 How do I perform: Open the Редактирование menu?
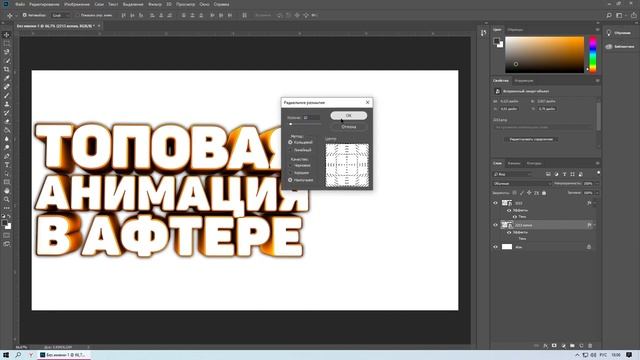click(x=44, y=4)
